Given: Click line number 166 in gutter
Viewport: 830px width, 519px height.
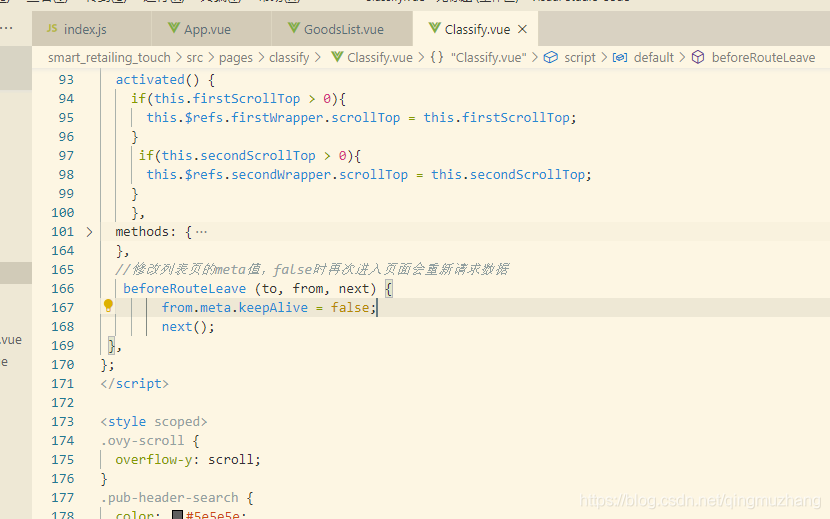Looking at the screenshot, I should [62, 289].
